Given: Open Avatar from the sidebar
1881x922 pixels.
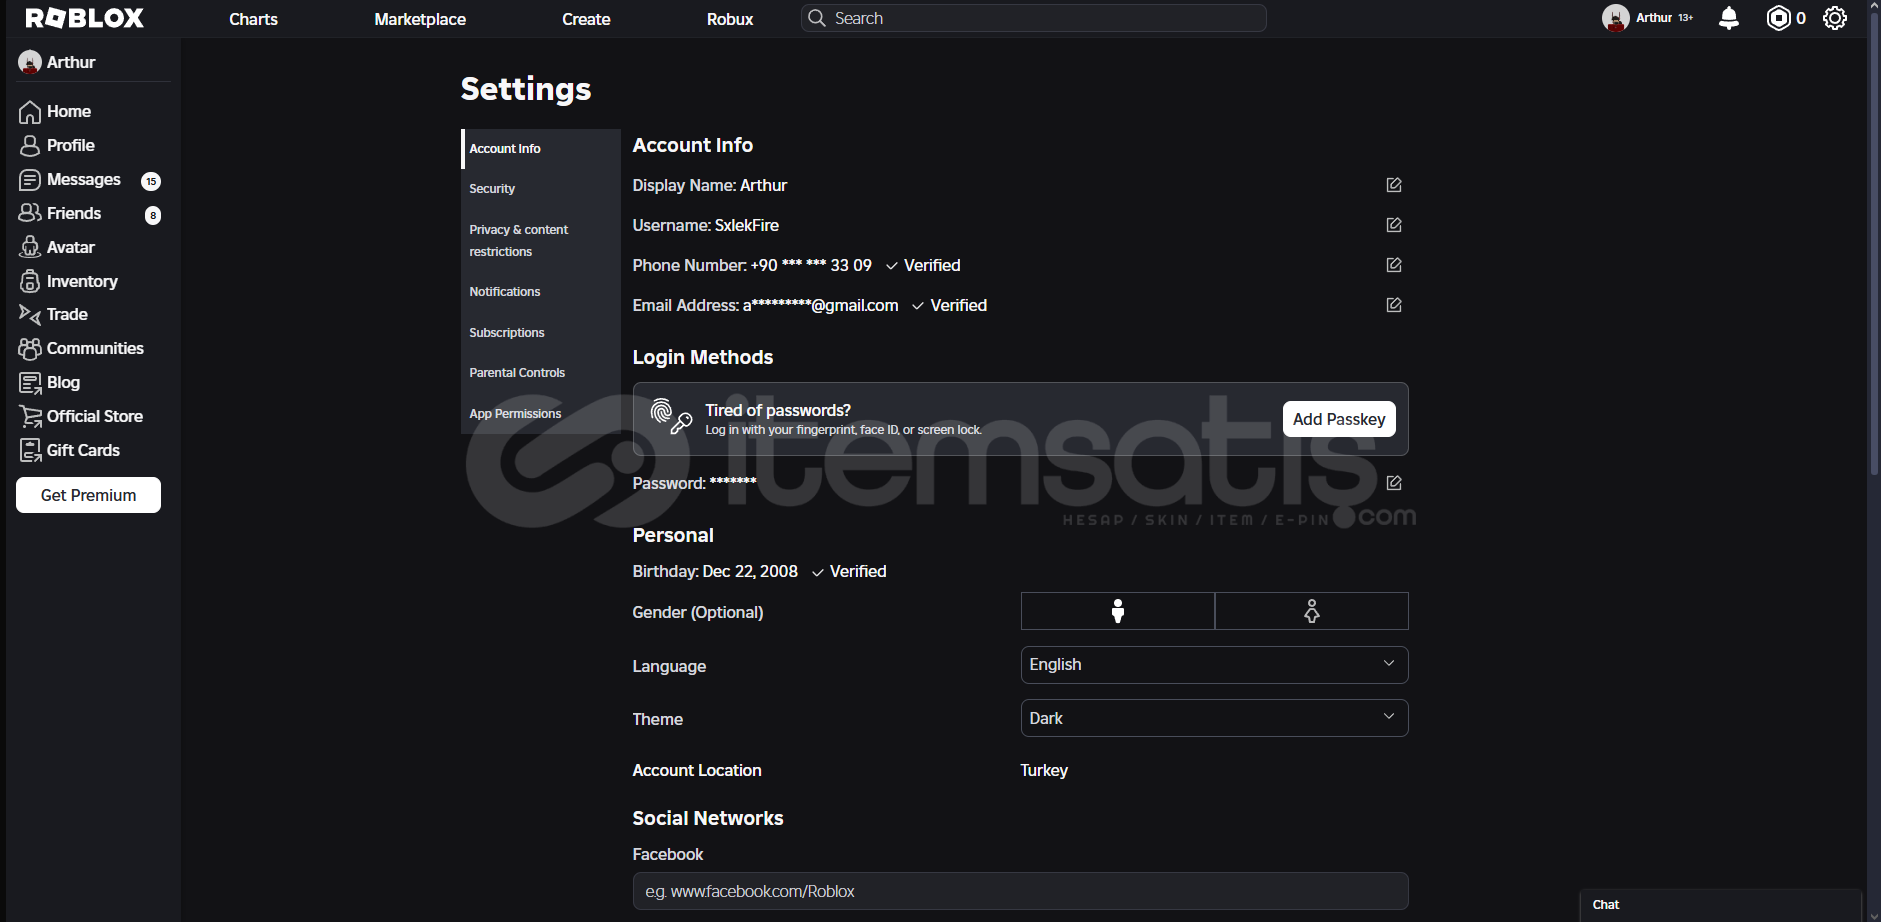Looking at the screenshot, I should [58, 247].
